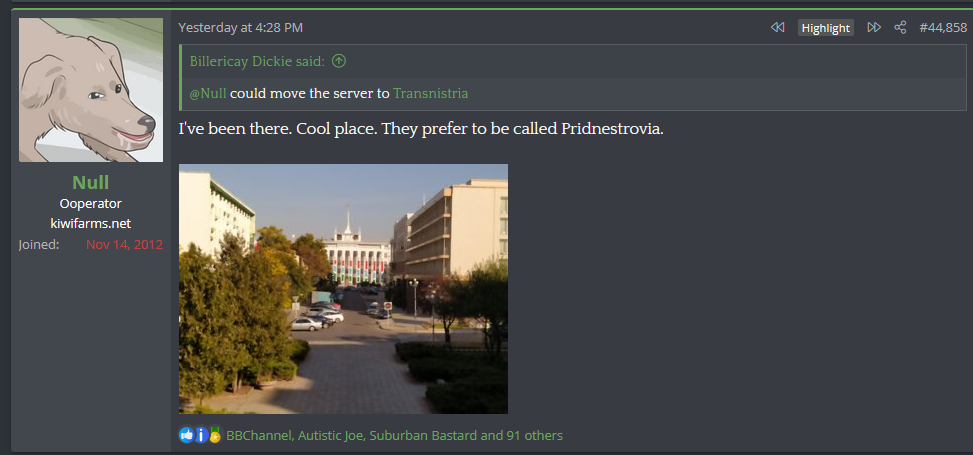Open the username Null profile

point(91,182)
